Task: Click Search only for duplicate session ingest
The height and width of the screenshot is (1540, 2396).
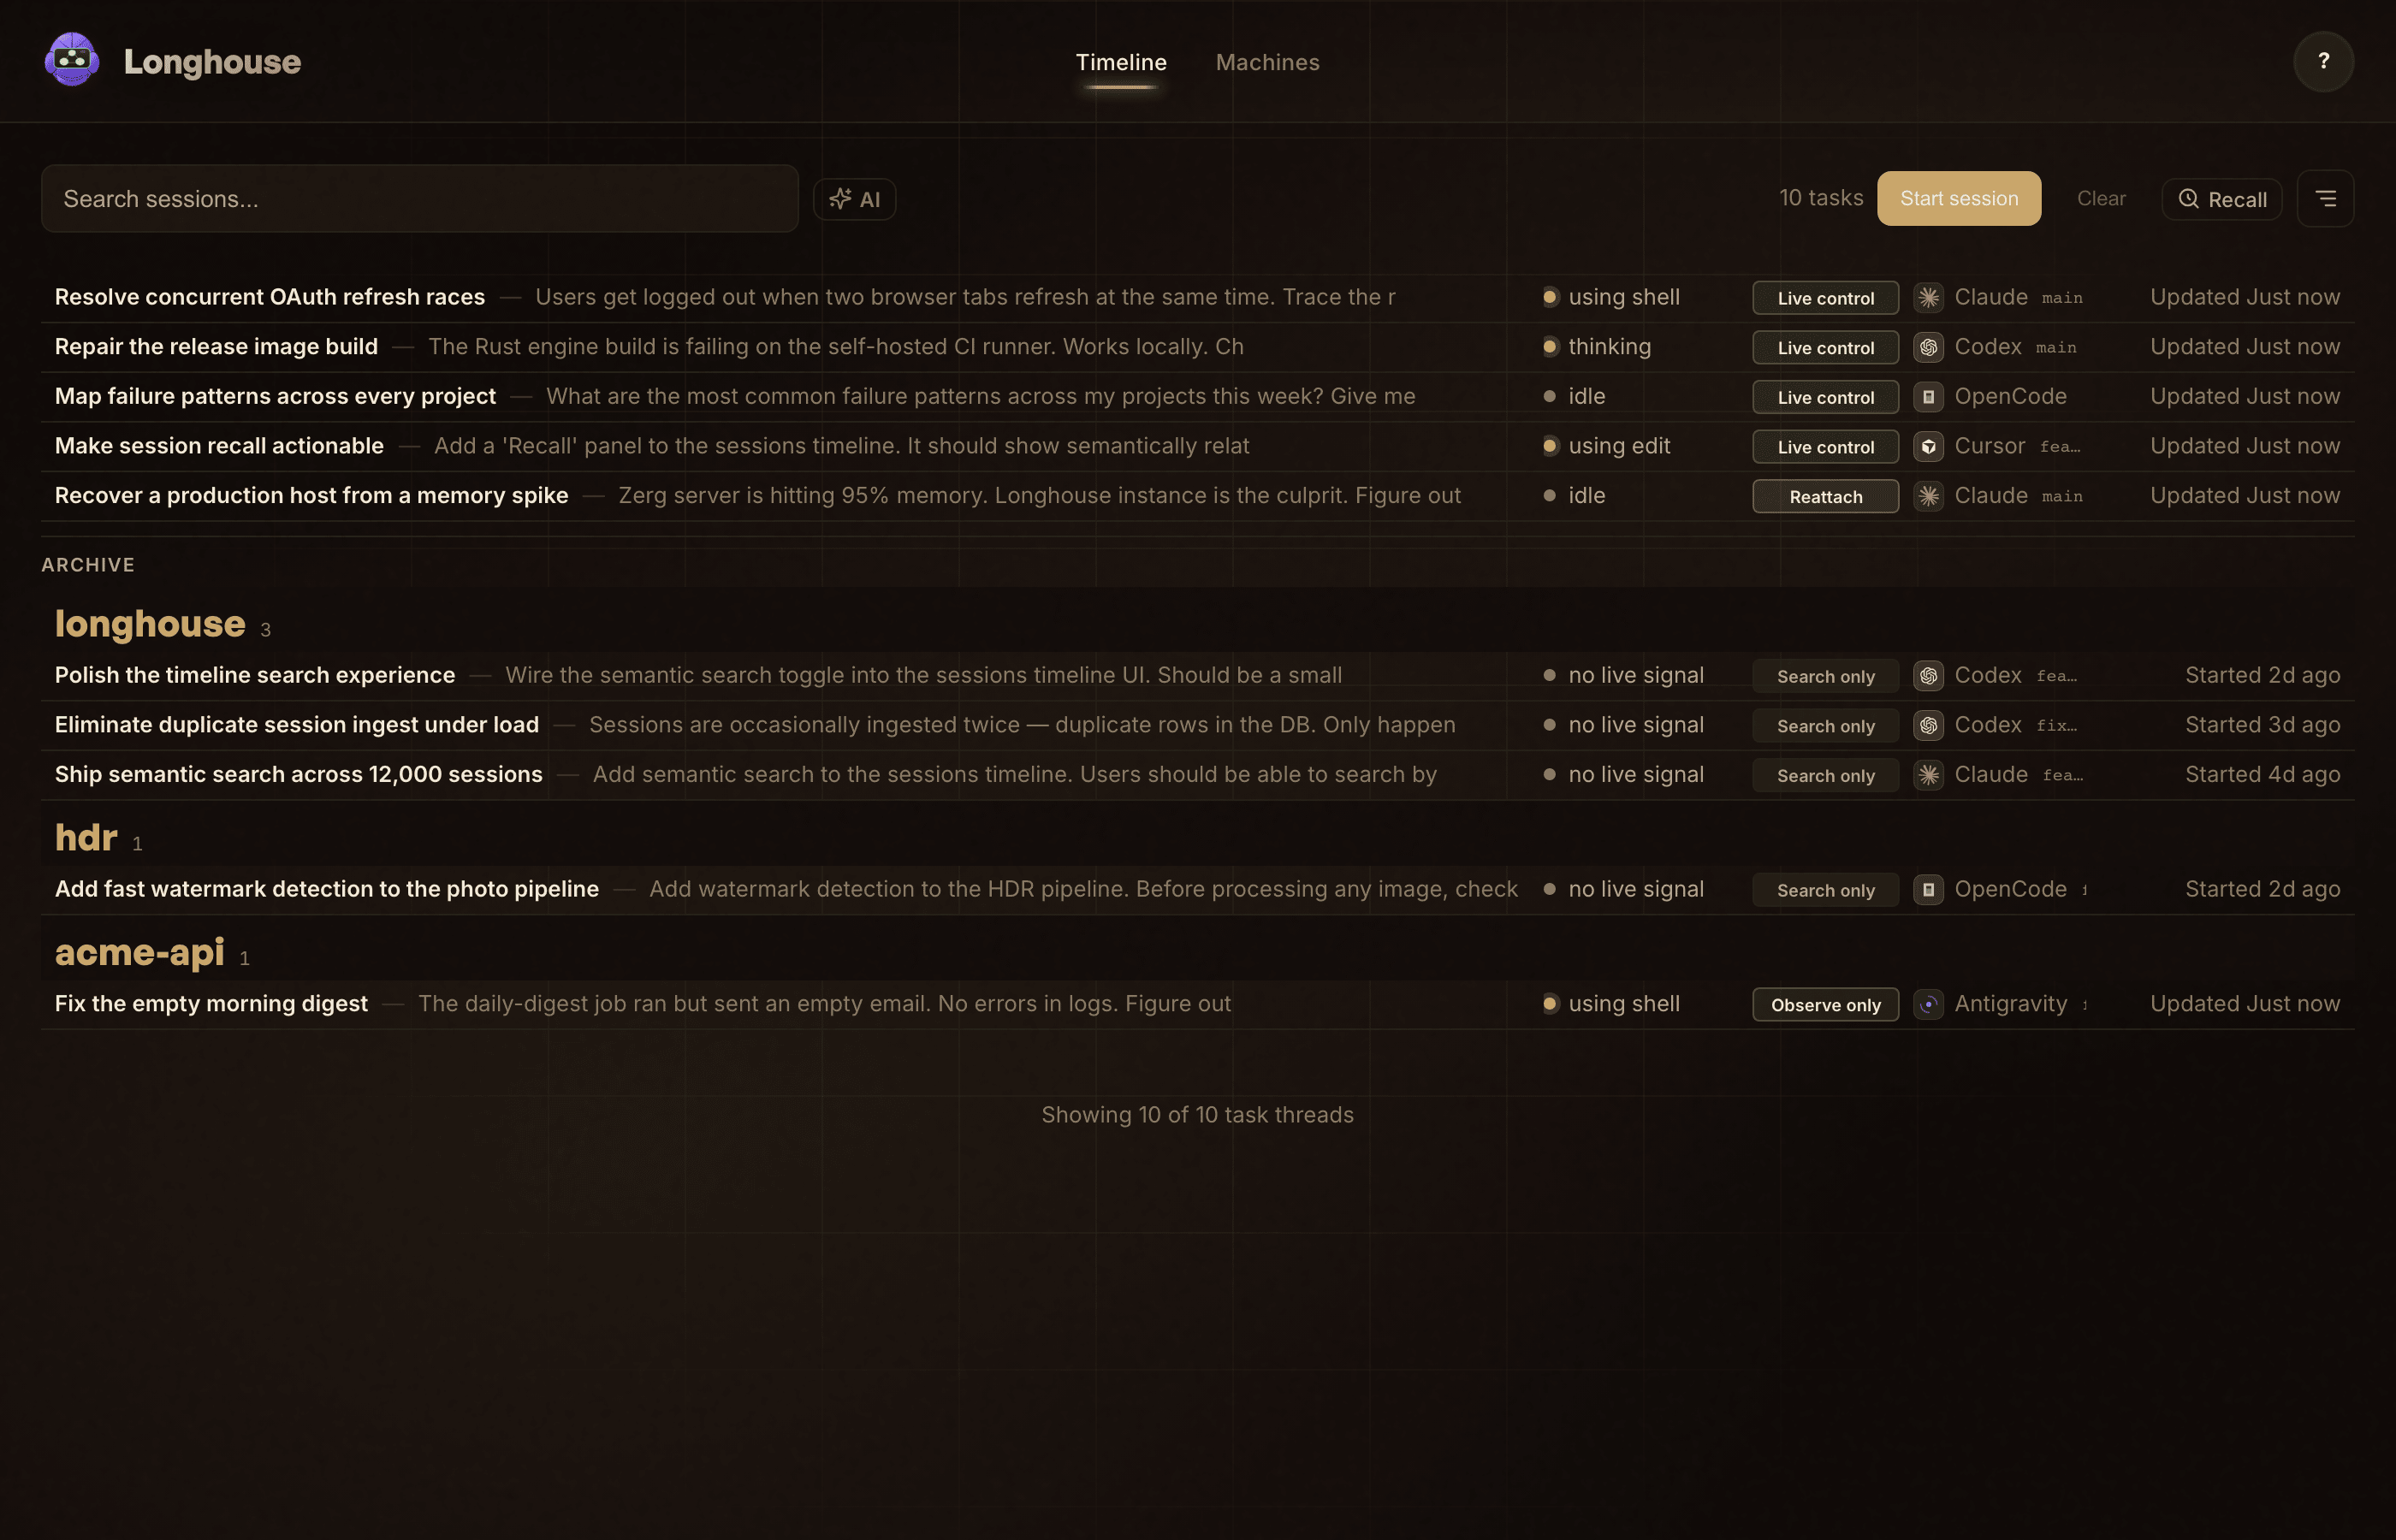Action: tap(1825, 726)
